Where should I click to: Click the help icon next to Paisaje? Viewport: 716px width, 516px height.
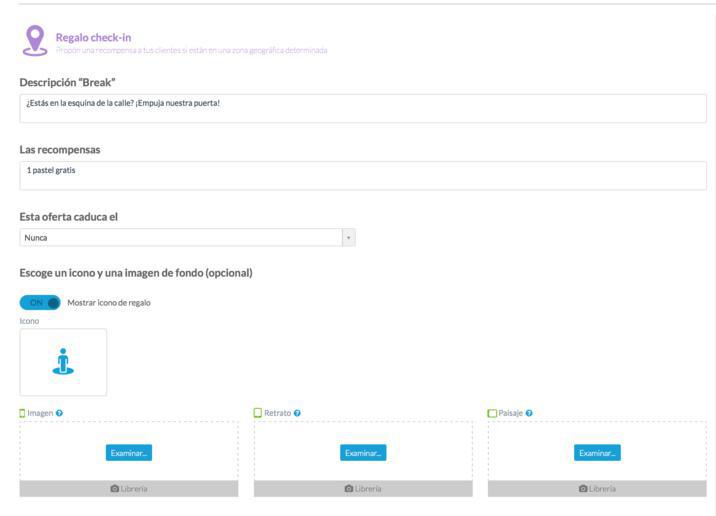[x=529, y=413]
